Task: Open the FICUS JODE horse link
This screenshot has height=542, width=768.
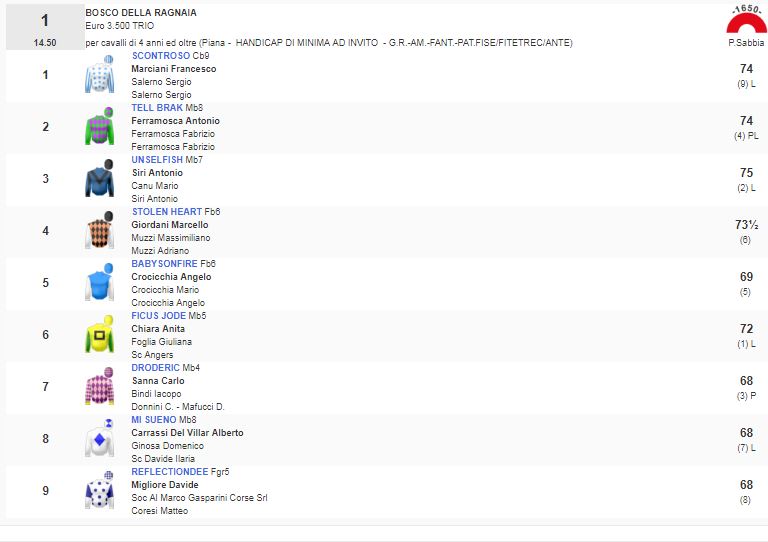Action: coord(159,316)
